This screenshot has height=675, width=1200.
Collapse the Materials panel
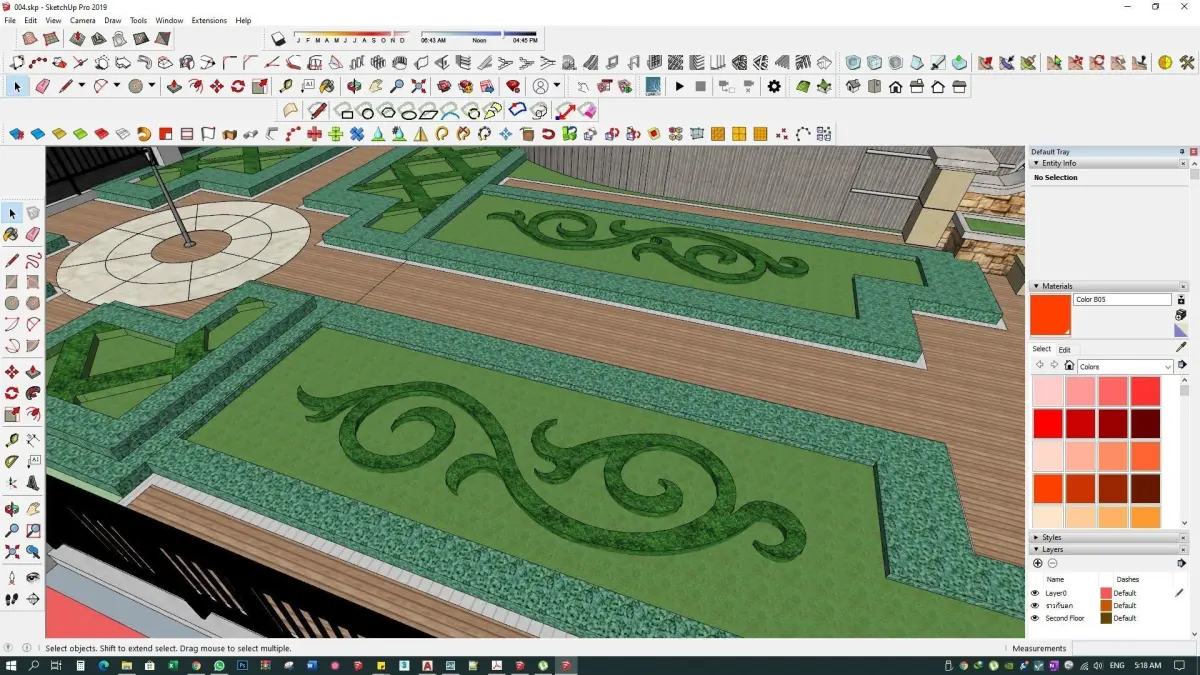coord(1036,286)
